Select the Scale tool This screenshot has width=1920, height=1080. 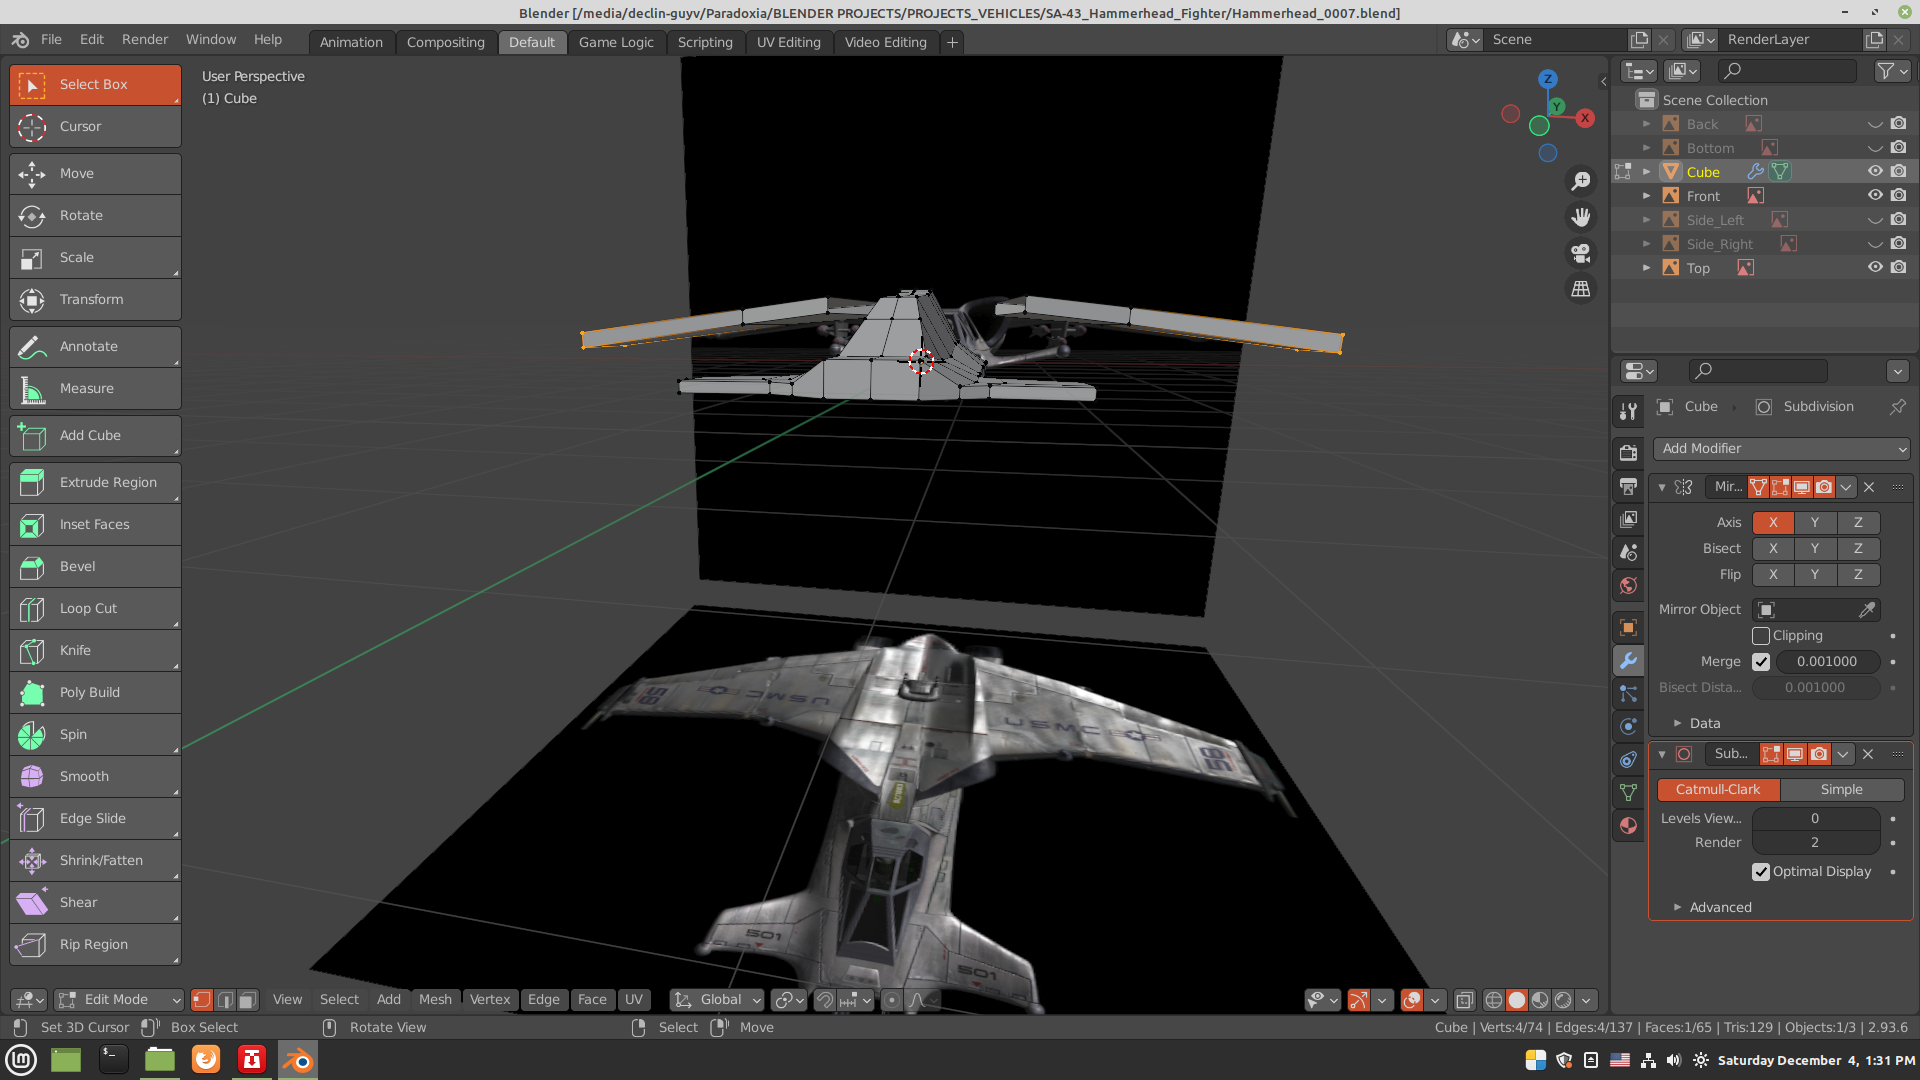[95, 258]
